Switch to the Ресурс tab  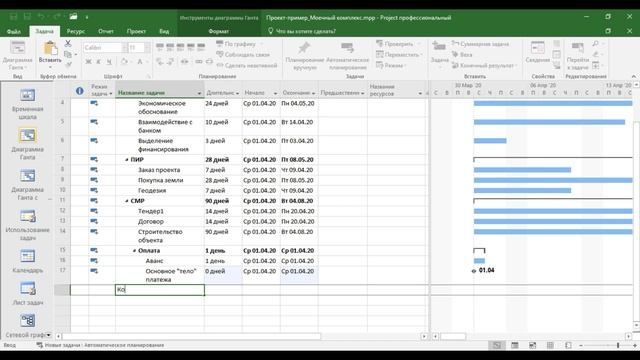(x=76, y=31)
